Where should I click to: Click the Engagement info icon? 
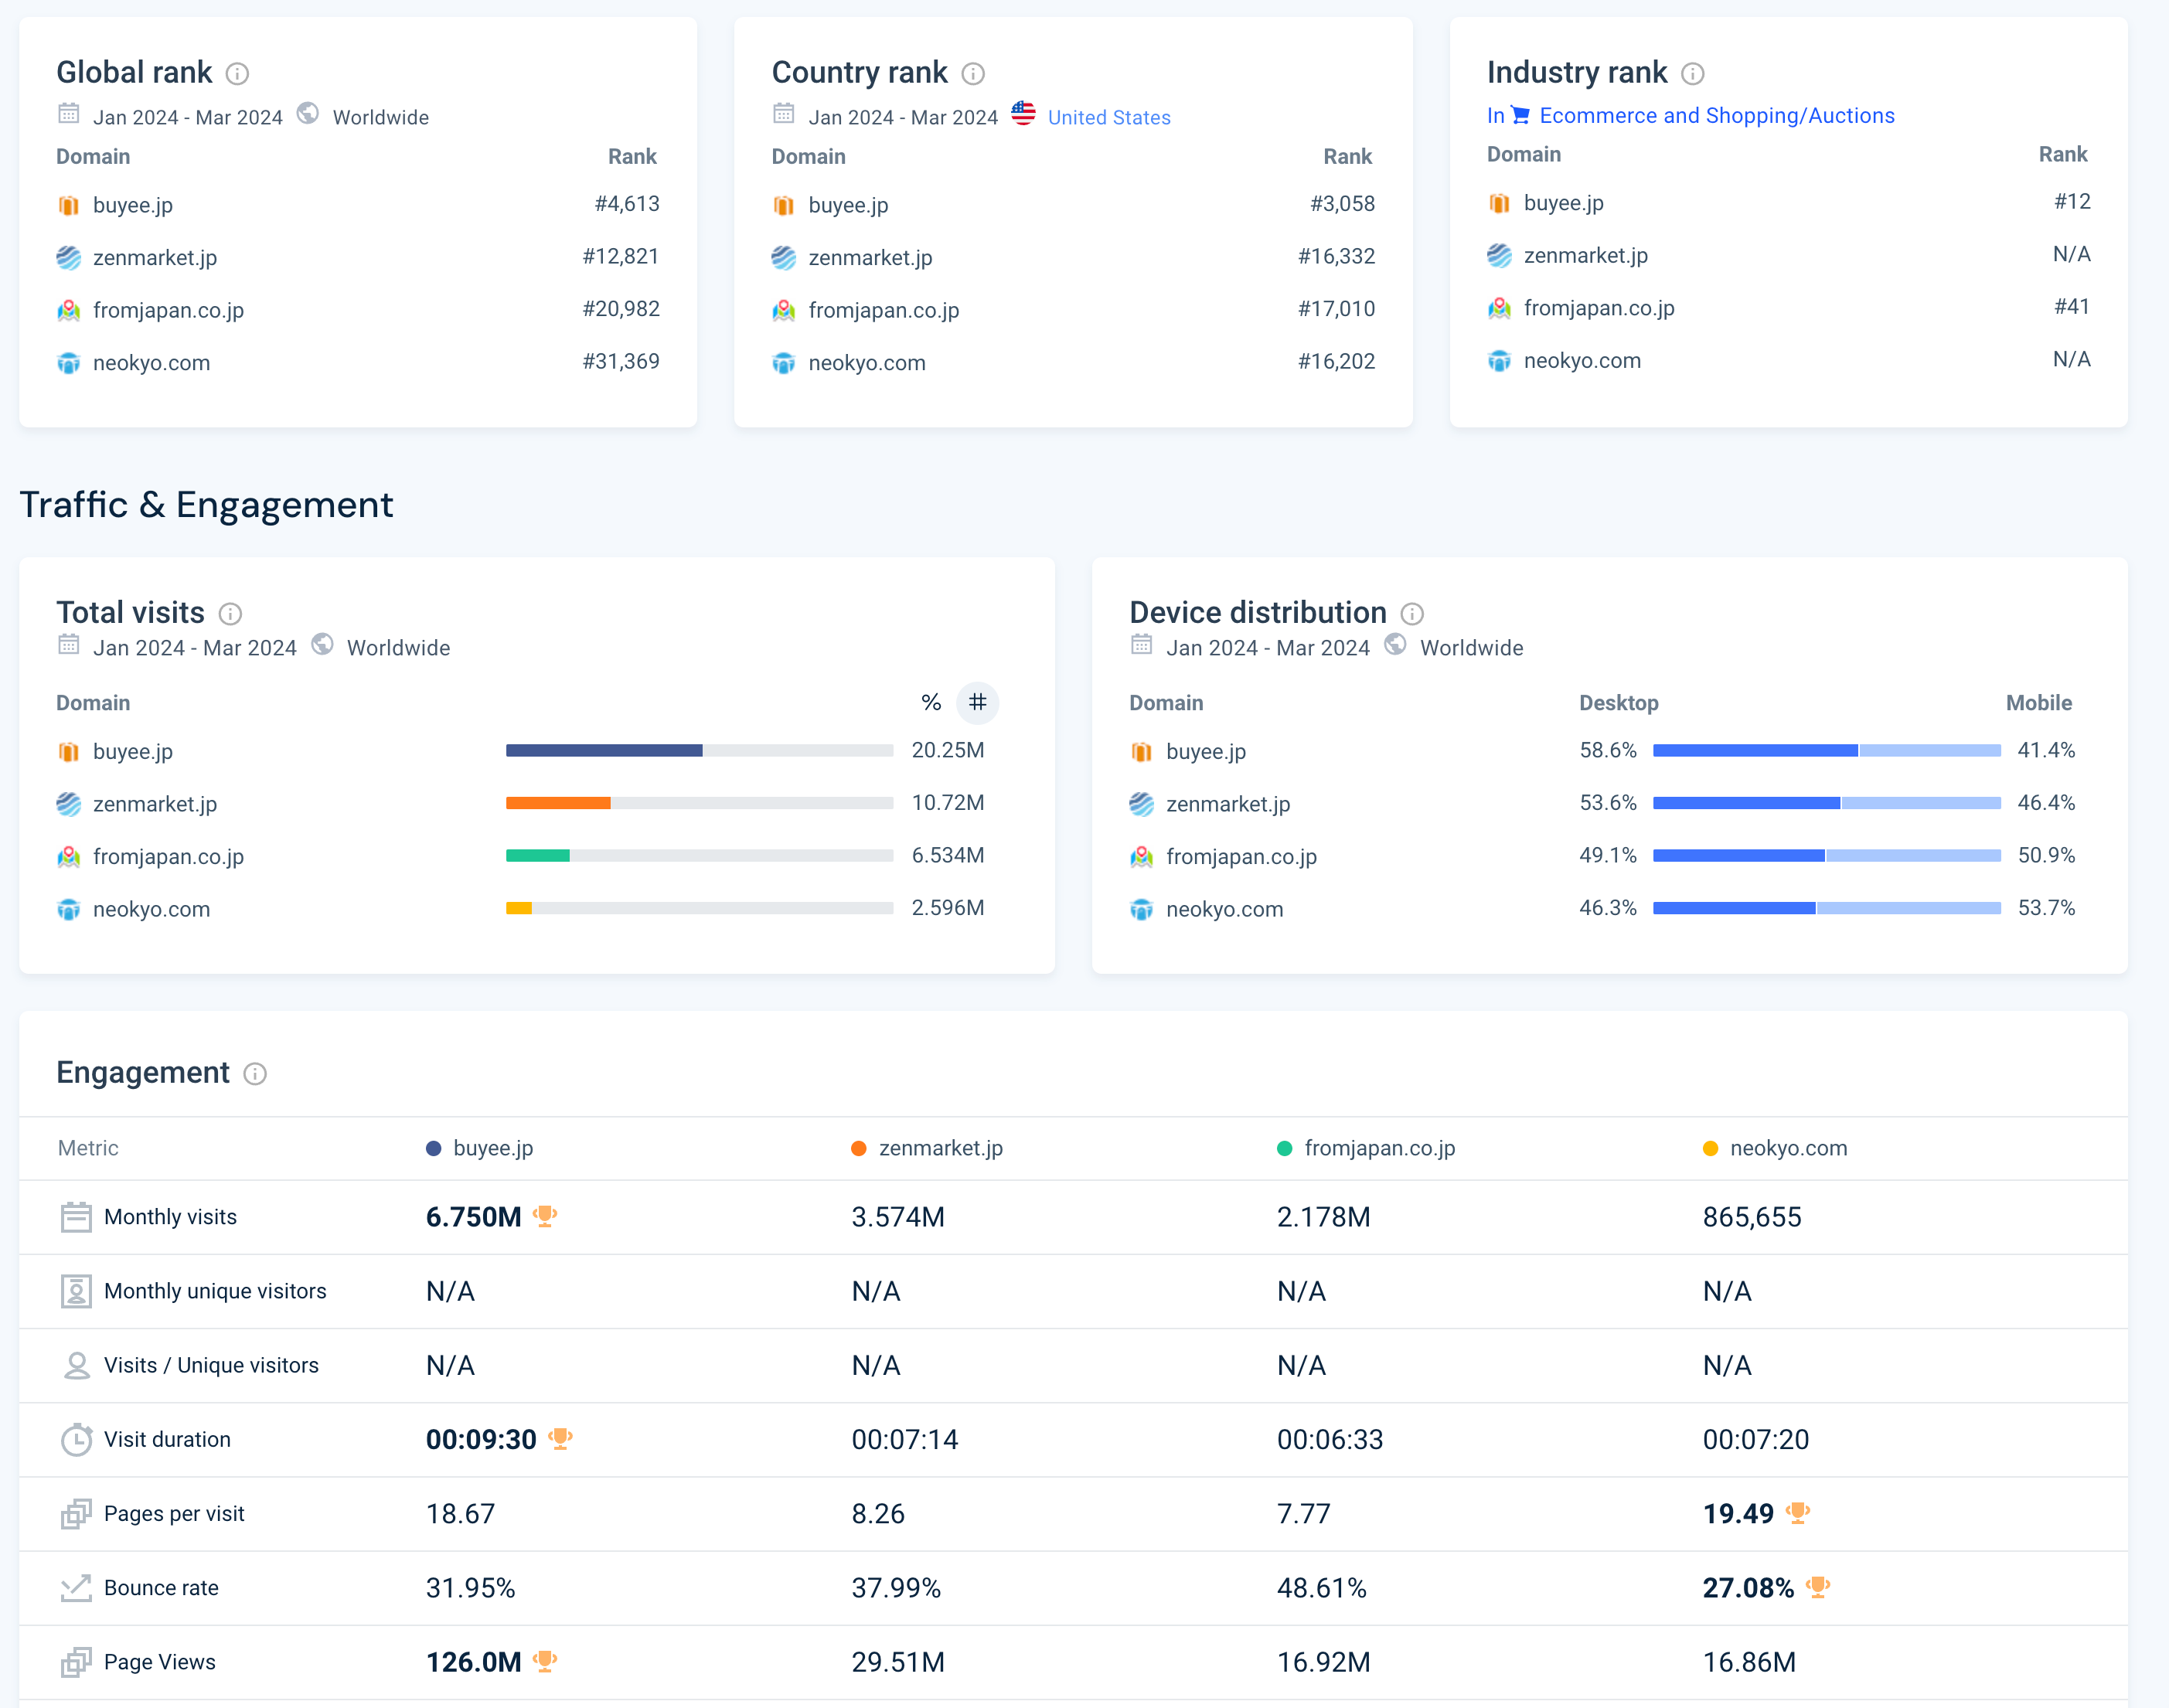pyautogui.click(x=255, y=1074)
